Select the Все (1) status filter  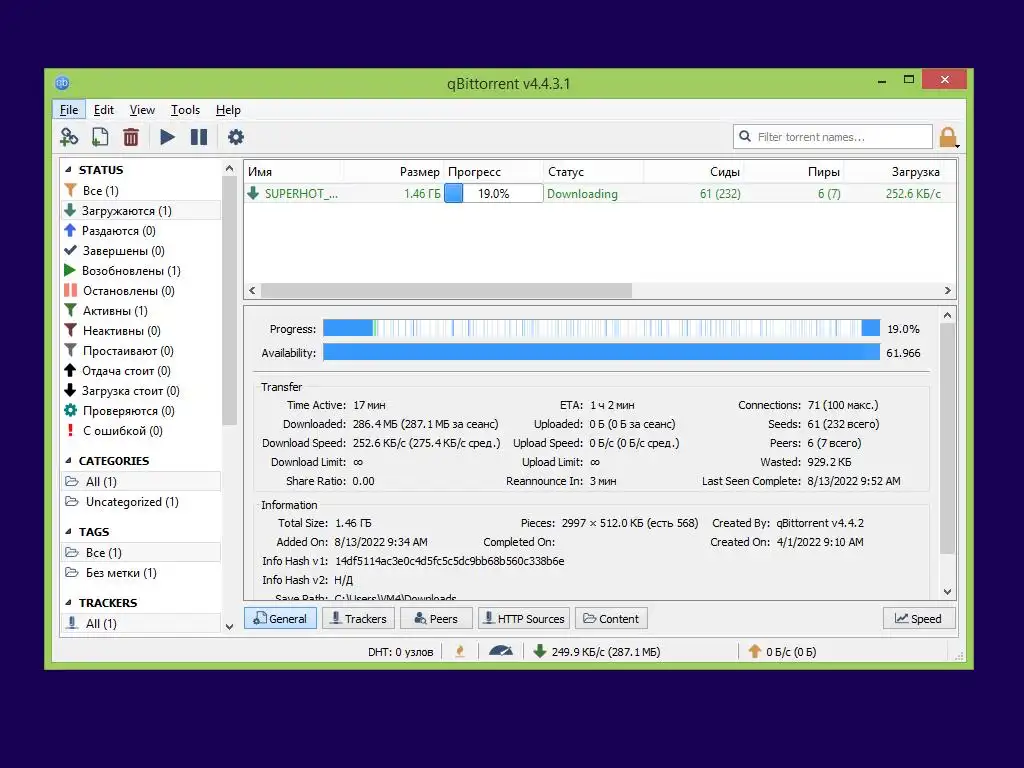point(140,191)
